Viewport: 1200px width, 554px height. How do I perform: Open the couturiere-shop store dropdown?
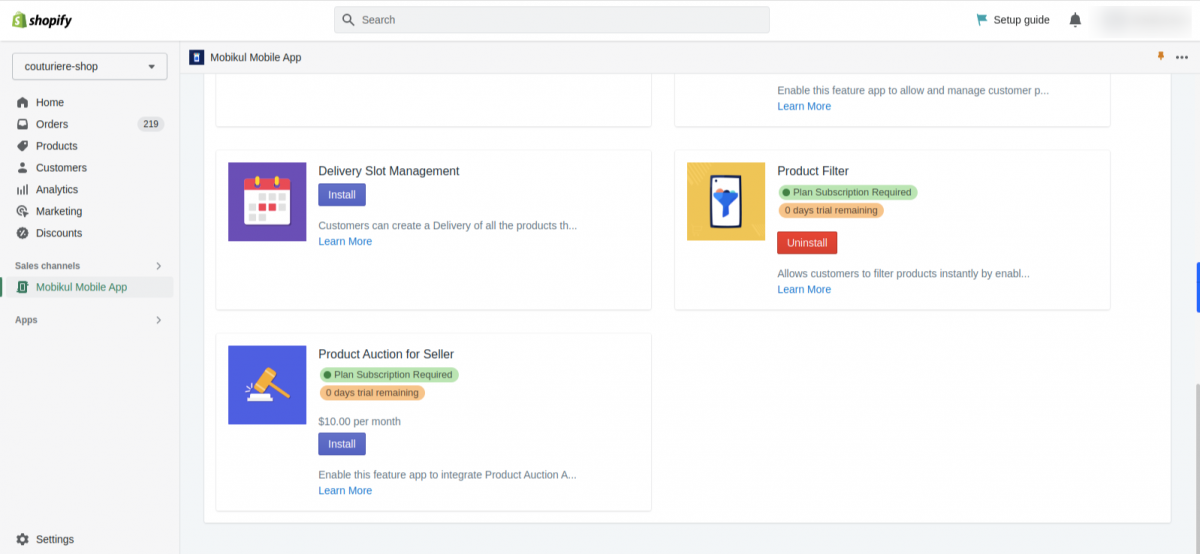coord(89,67)
